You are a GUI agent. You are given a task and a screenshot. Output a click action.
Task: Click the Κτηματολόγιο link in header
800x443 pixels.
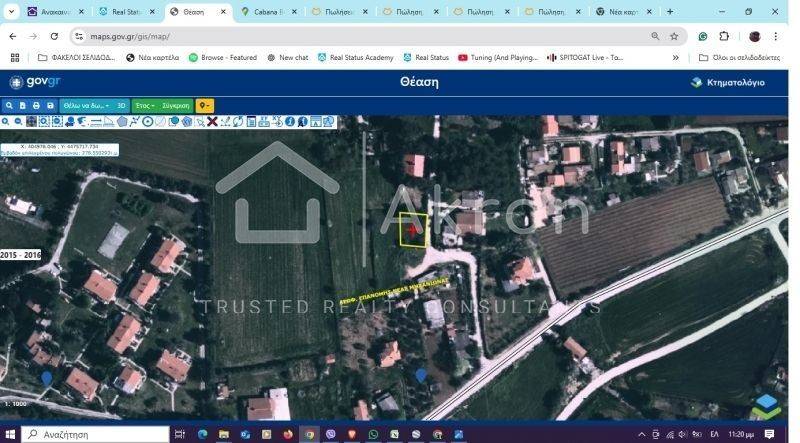pos(728,82)
